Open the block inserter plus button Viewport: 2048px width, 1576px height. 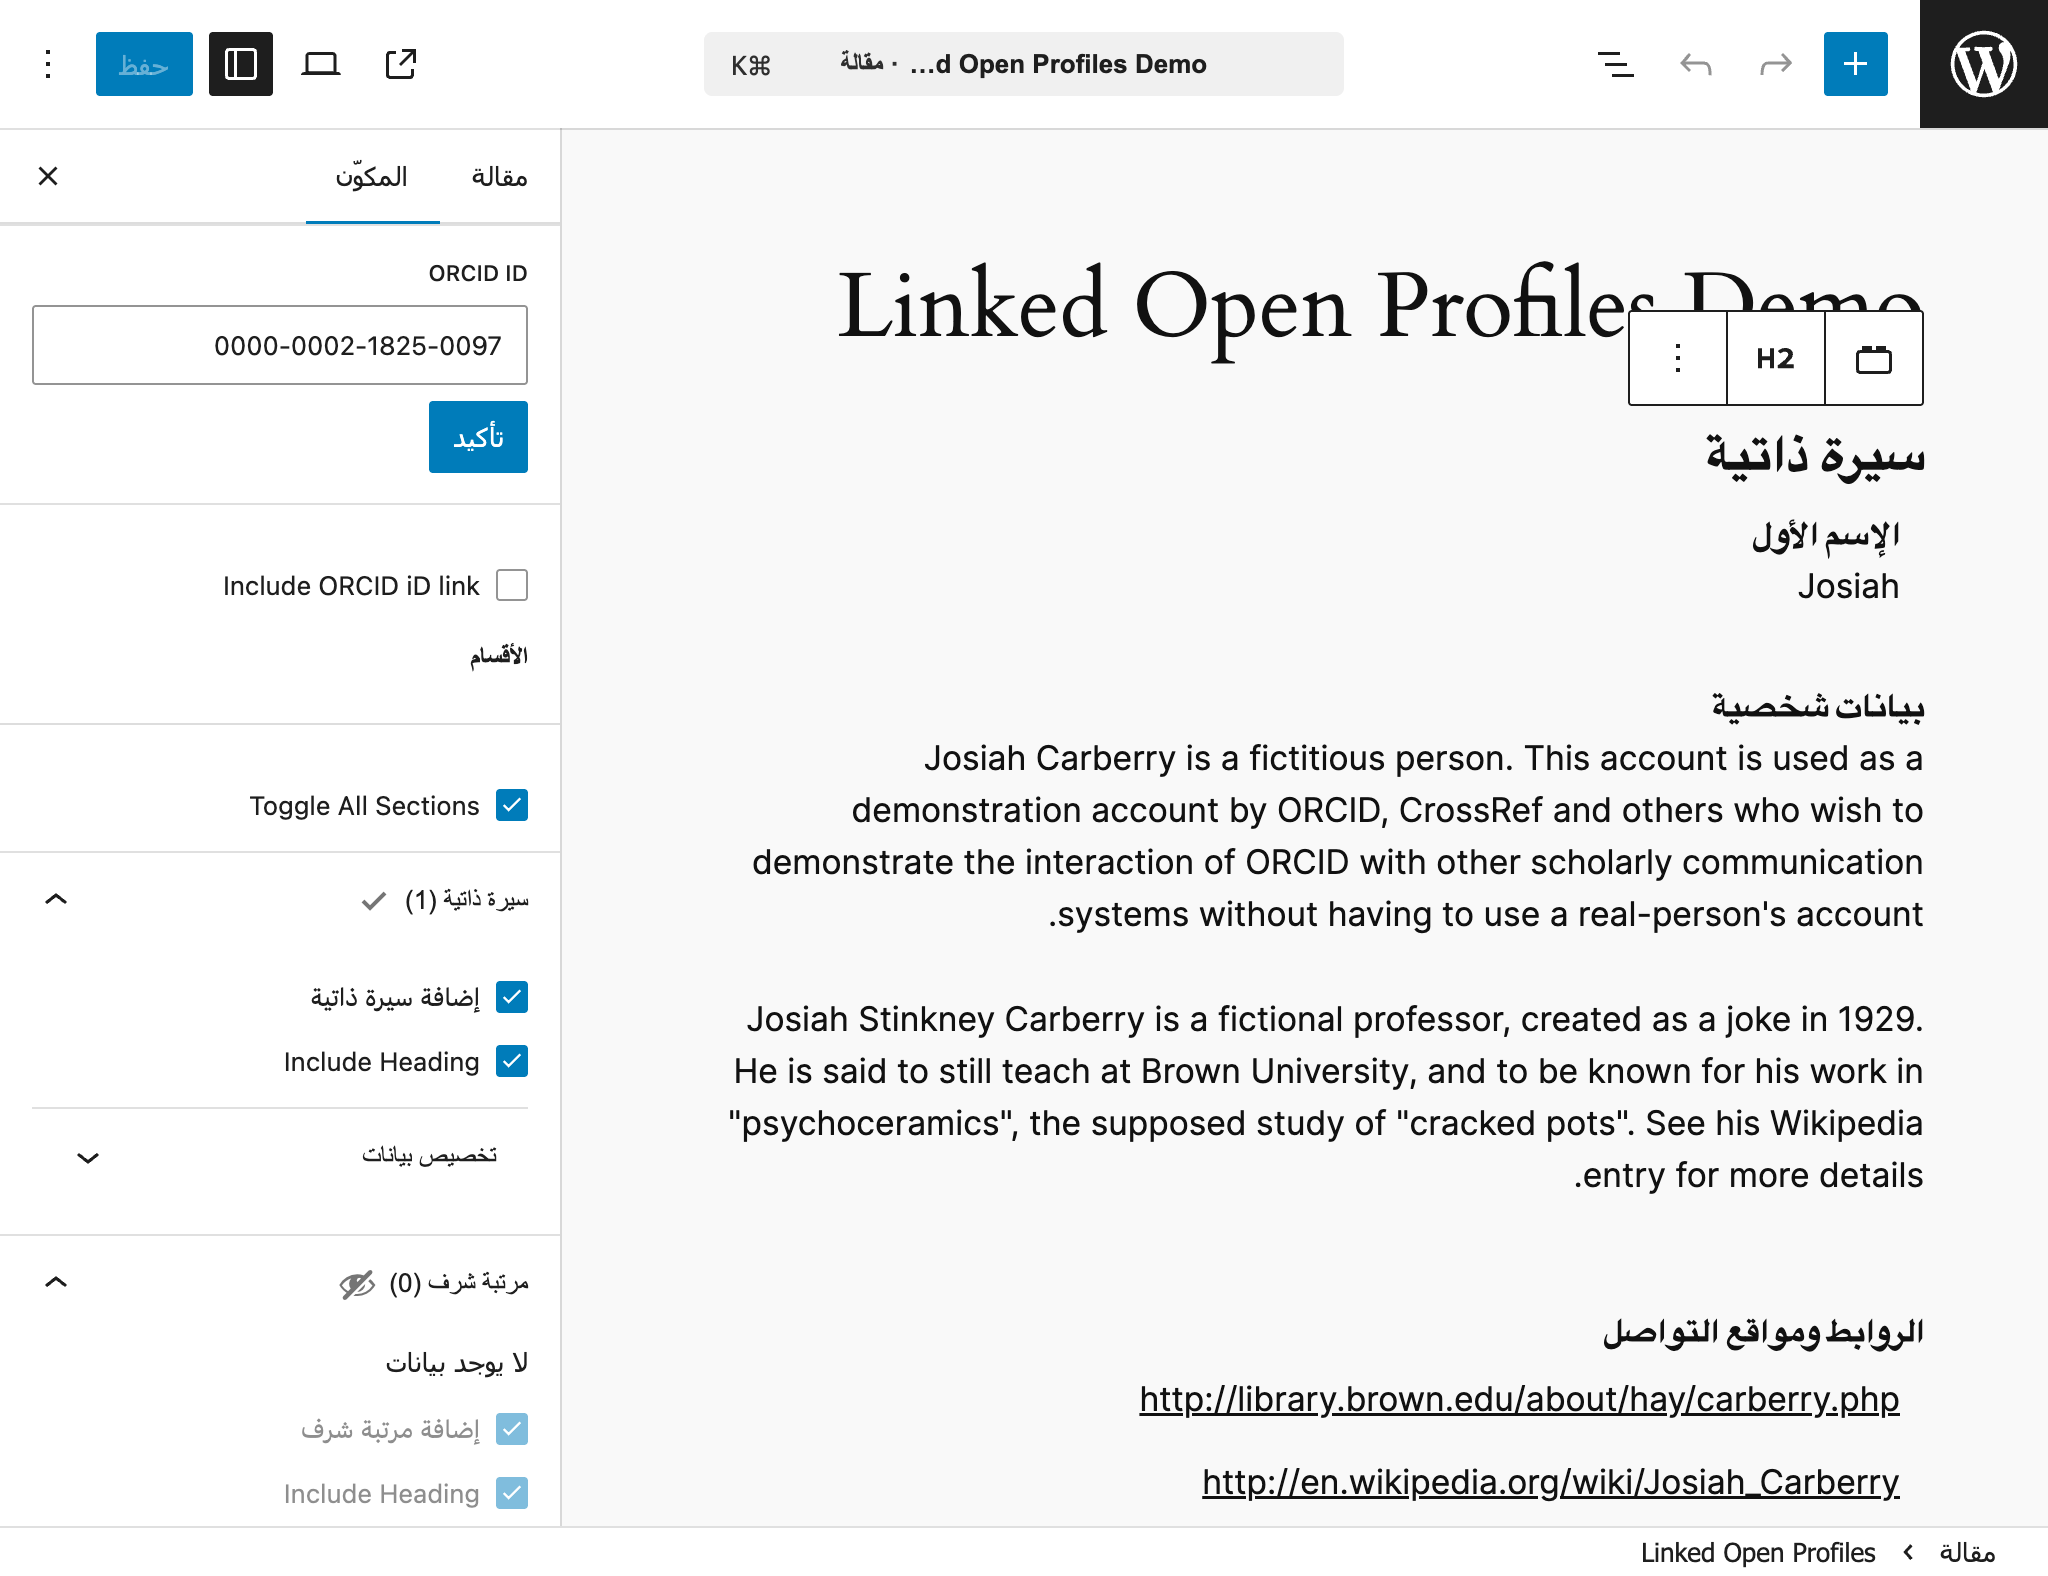[1855, 64]
